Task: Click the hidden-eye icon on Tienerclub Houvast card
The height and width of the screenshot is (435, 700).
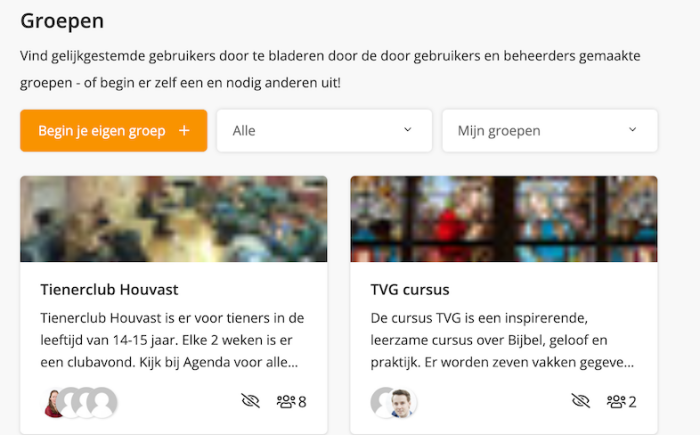Action: coord(250,401)
